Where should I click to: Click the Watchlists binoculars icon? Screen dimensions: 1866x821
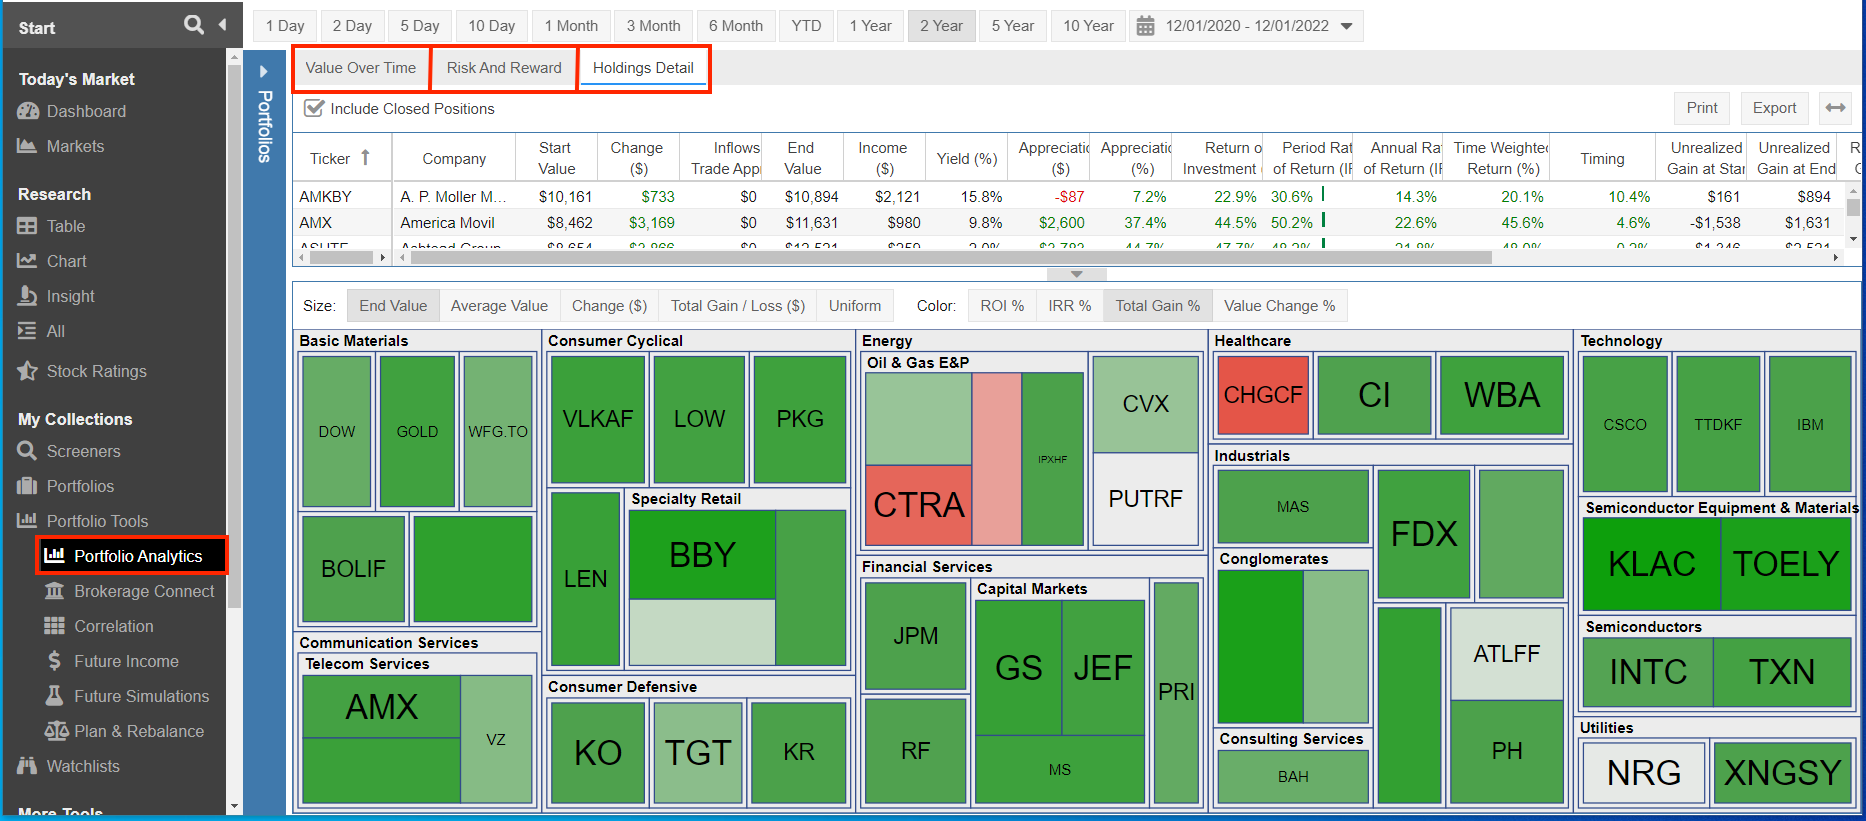27,766
